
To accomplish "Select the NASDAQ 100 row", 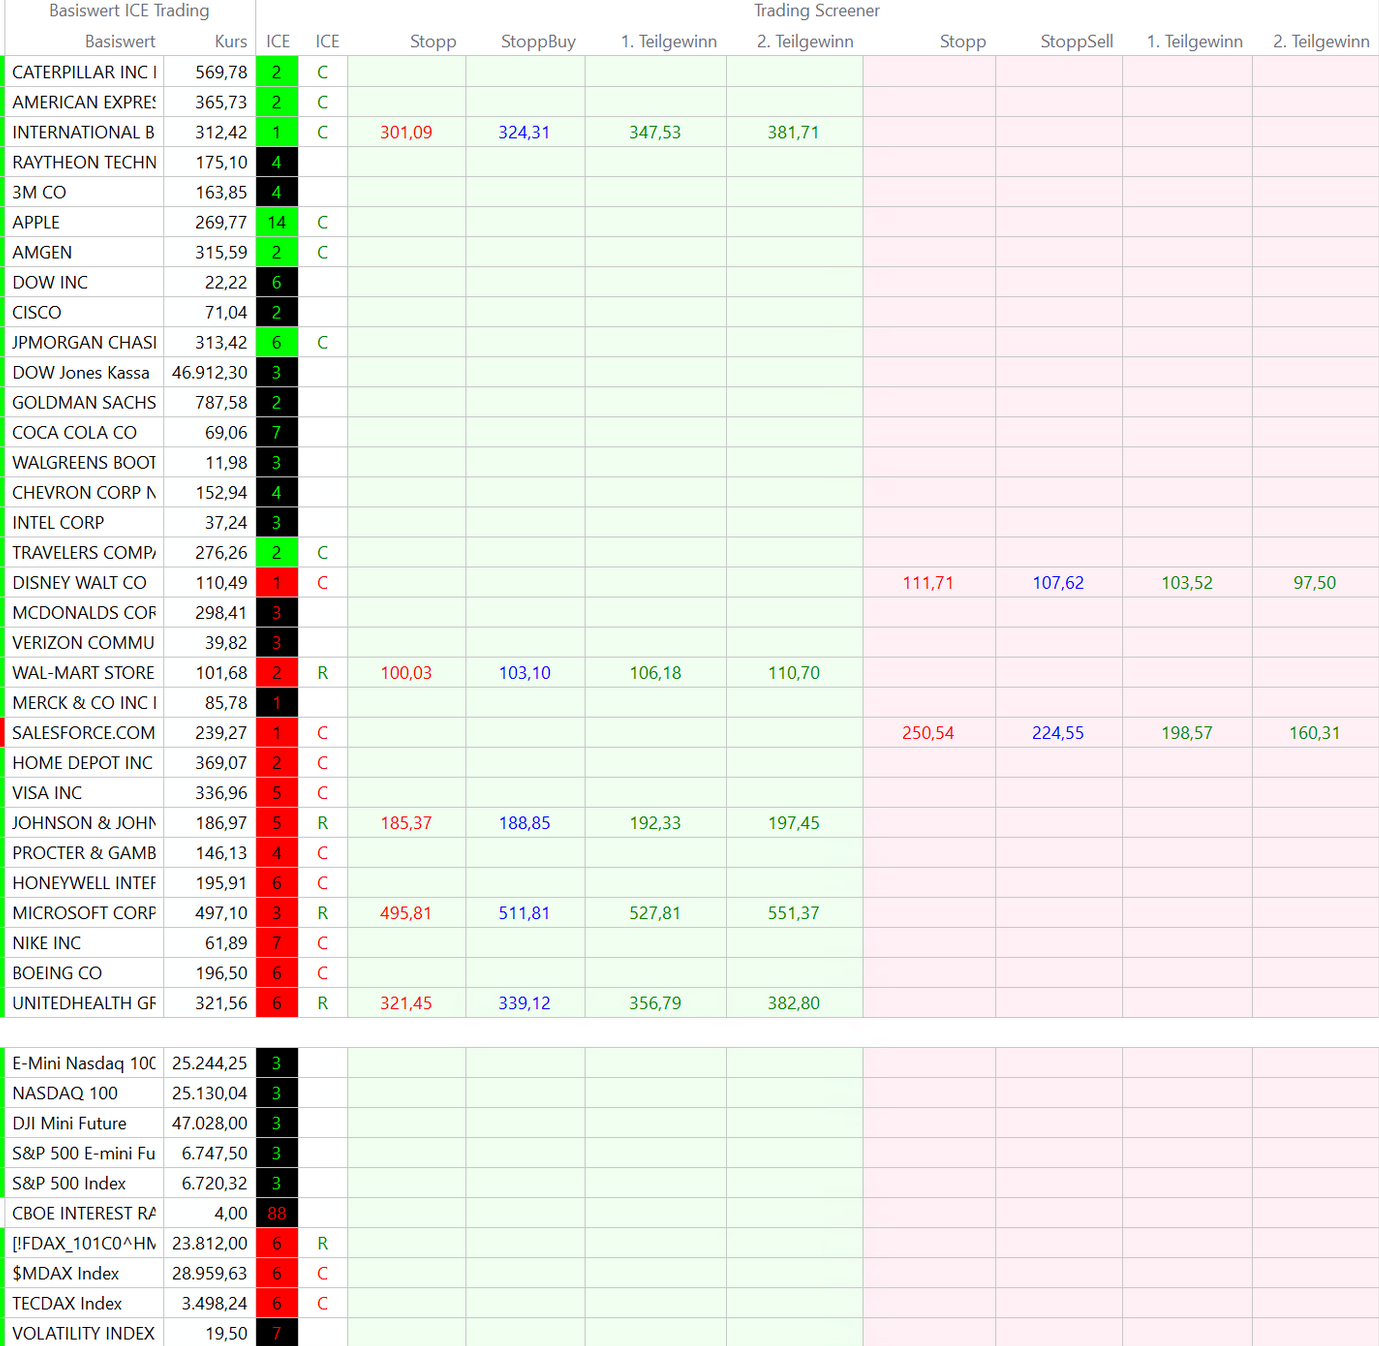I will point(65,1093).
